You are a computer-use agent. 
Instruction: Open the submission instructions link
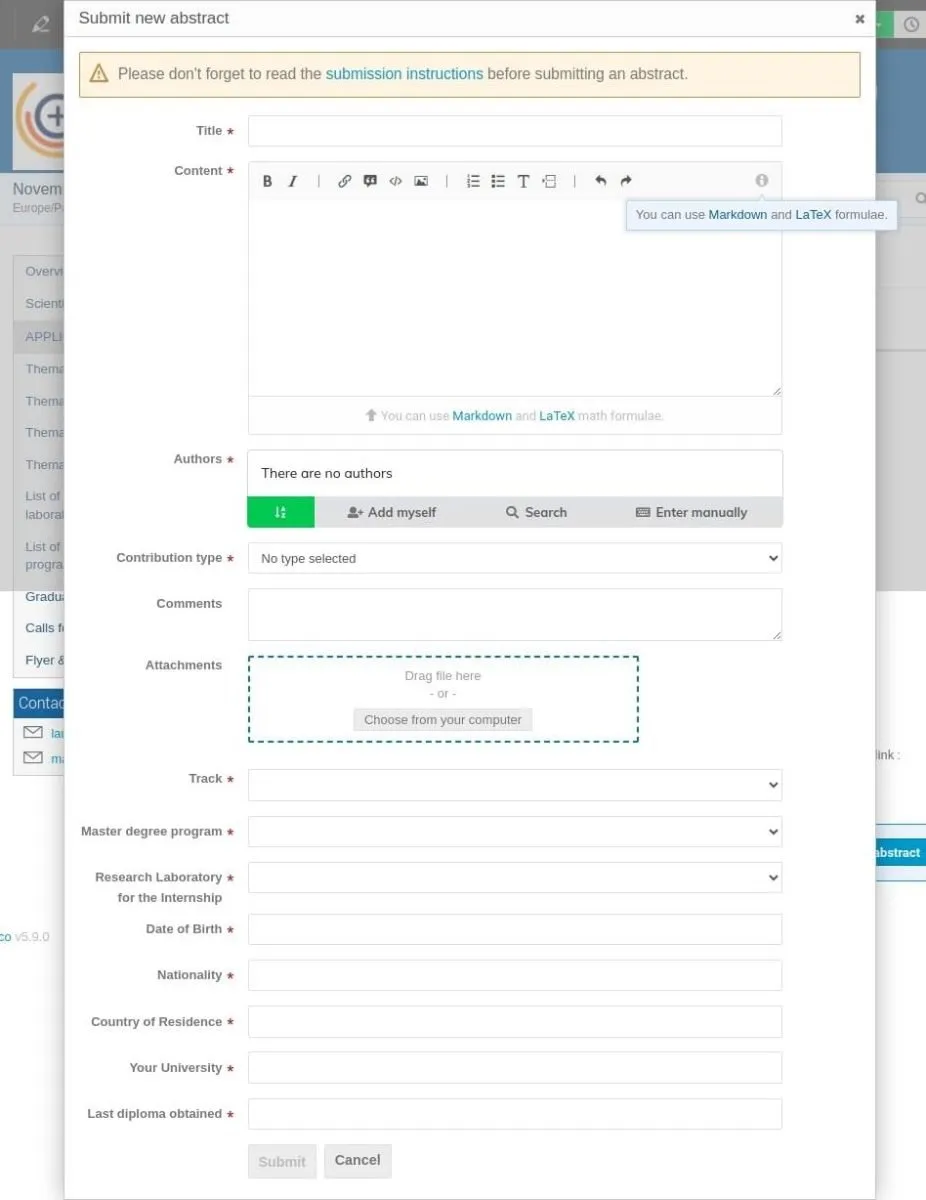404,74
